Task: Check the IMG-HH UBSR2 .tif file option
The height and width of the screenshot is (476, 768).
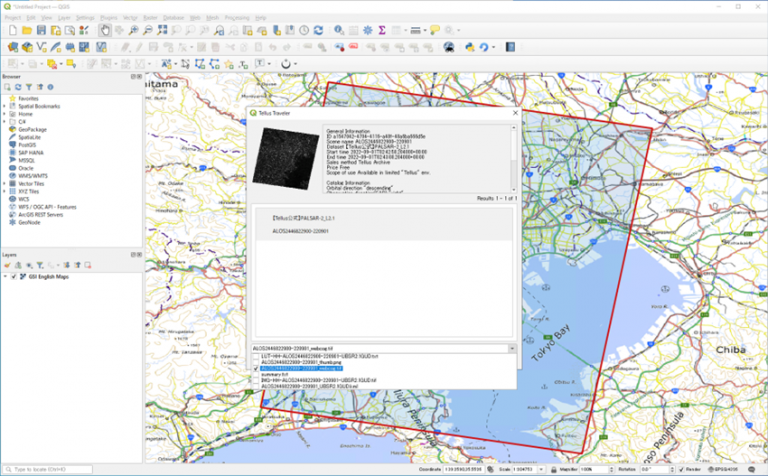Action: coord(256,380)
